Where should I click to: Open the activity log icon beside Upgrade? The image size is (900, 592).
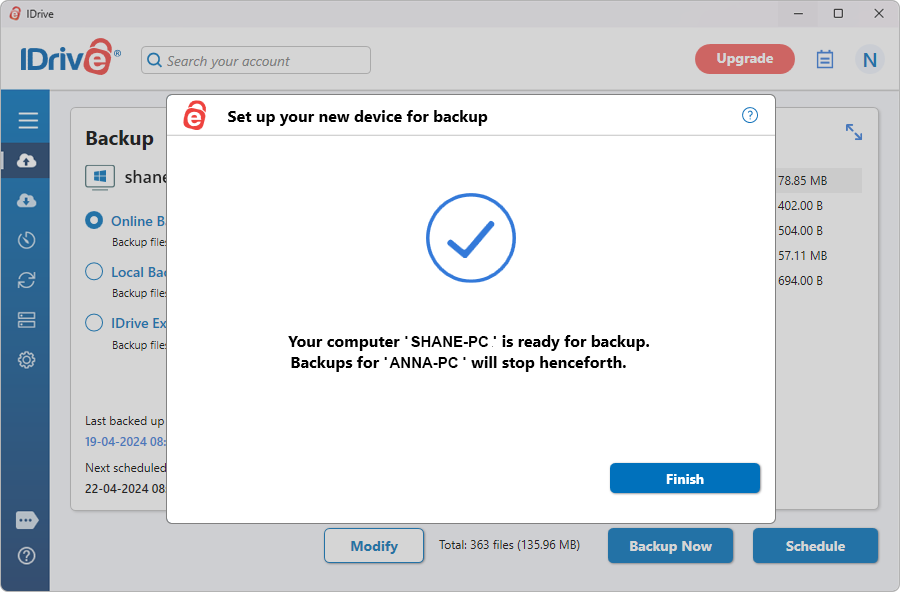pos(825,60)
